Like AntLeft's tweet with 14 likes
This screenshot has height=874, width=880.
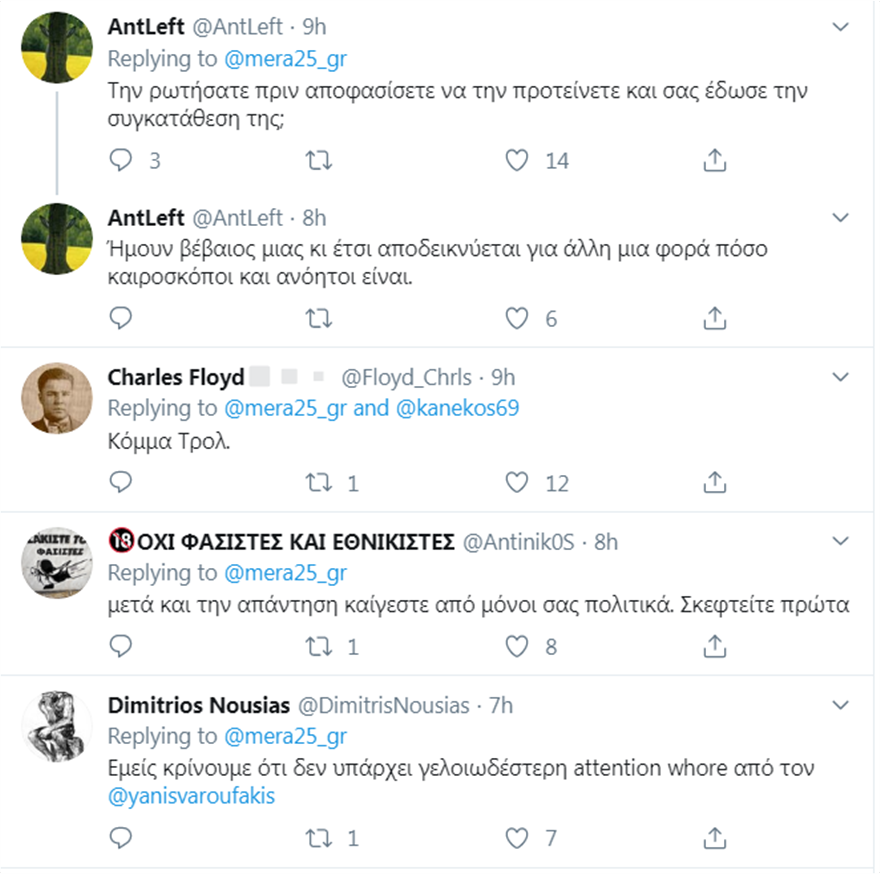point(516,159)
